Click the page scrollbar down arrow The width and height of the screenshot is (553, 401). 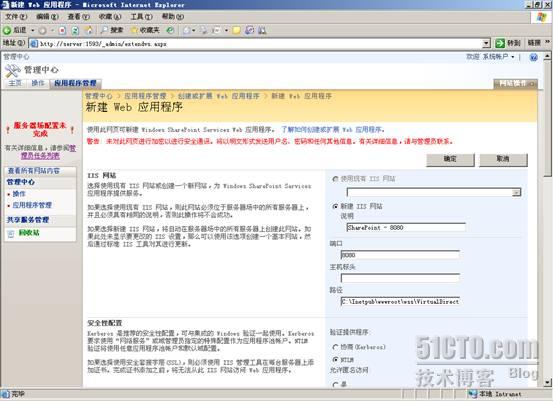(547, 382)
